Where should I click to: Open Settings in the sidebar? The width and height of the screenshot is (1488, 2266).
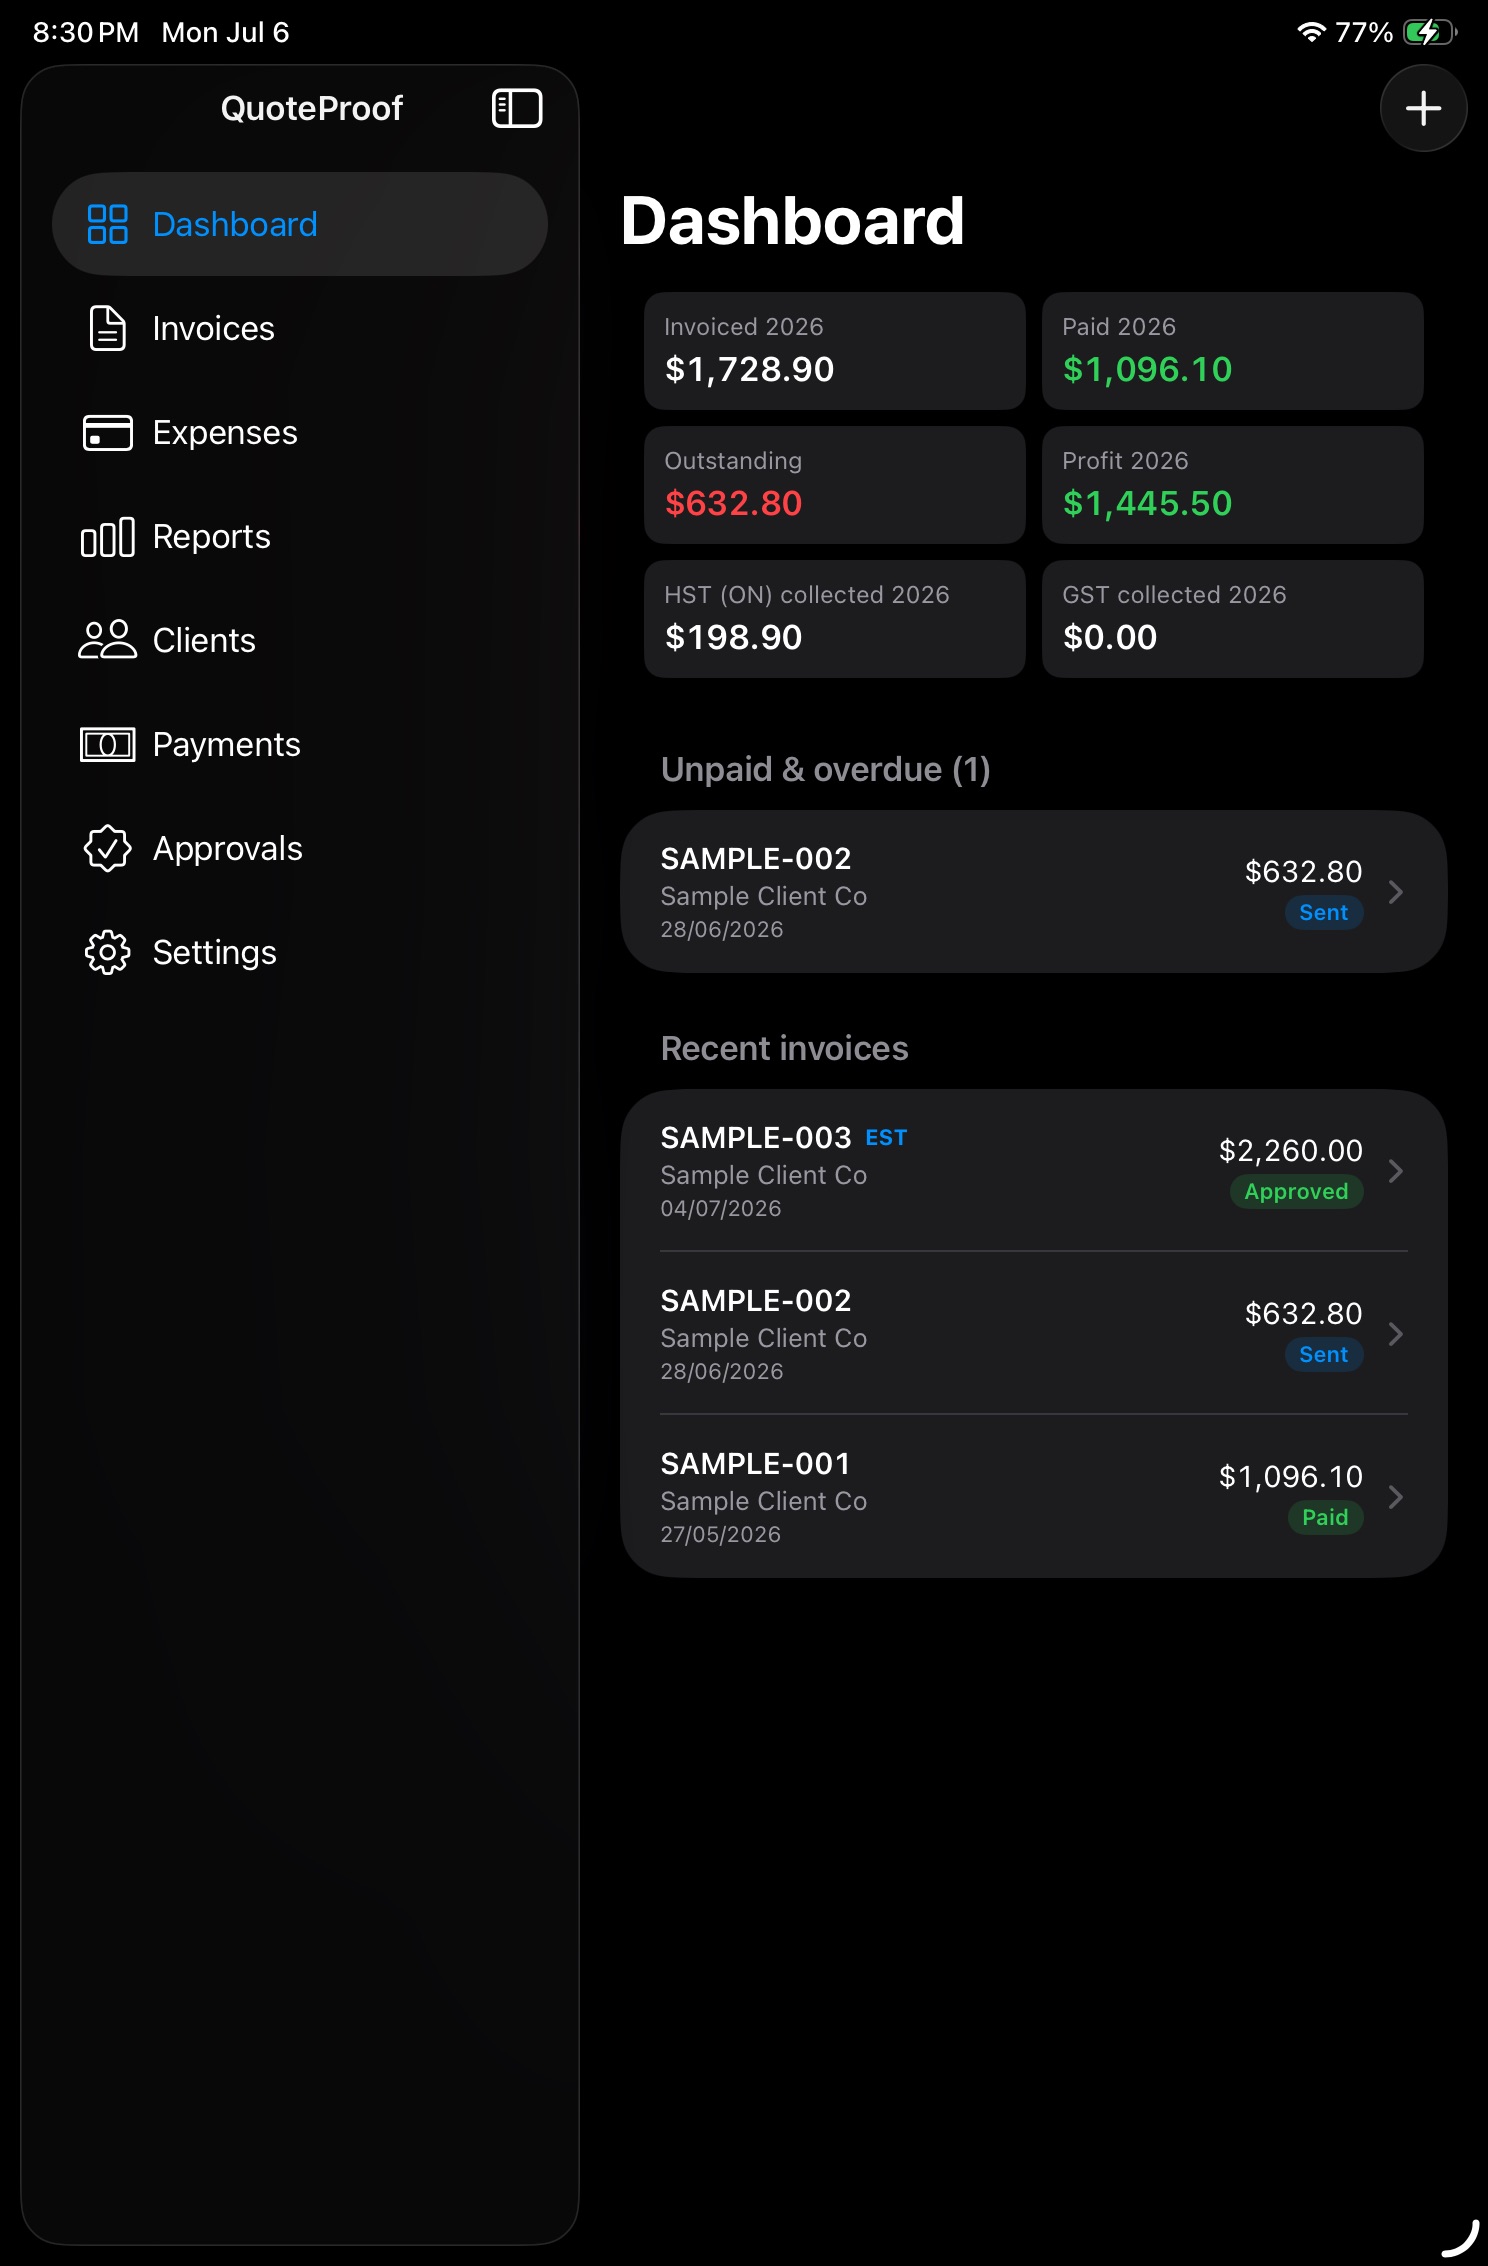pyautogui.click(x=300, y=953)
